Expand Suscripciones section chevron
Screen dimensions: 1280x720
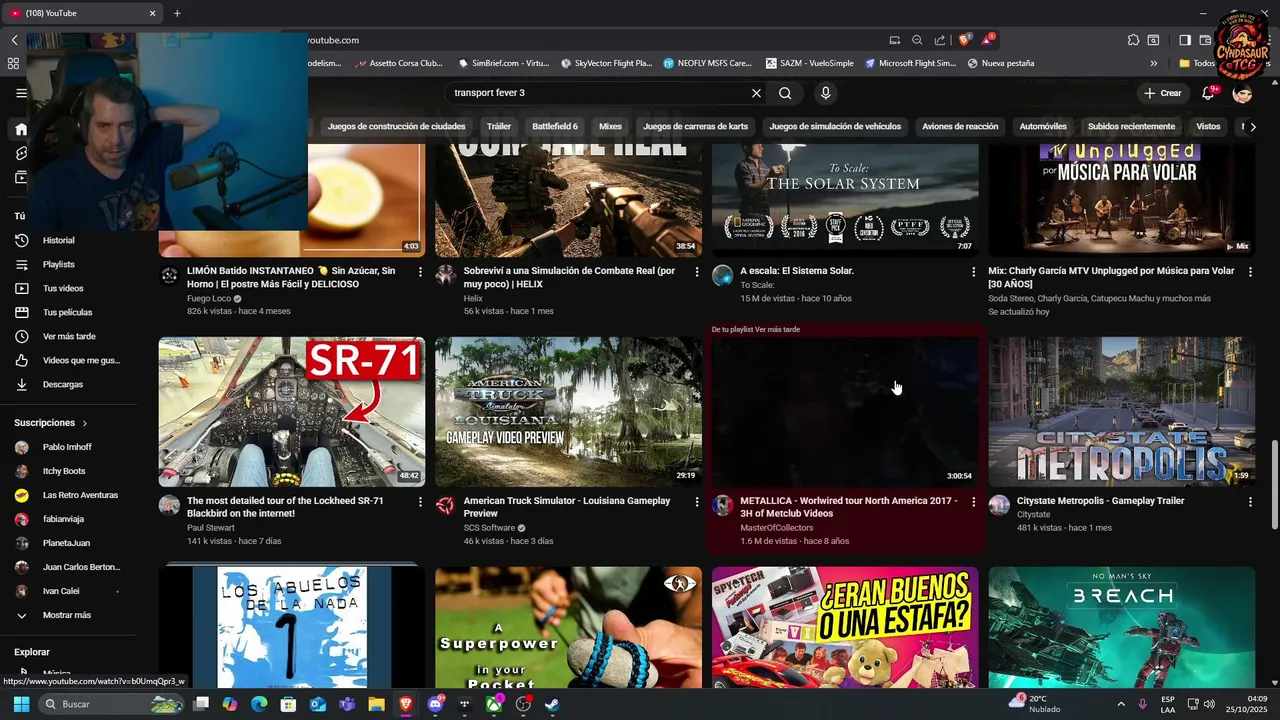tap(85, 423)
